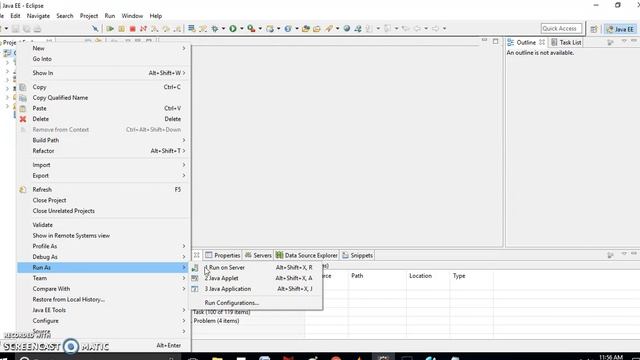Click the Paste clipboard icon in context menu
The image size is (640, 360).
[x=23, y=109]
